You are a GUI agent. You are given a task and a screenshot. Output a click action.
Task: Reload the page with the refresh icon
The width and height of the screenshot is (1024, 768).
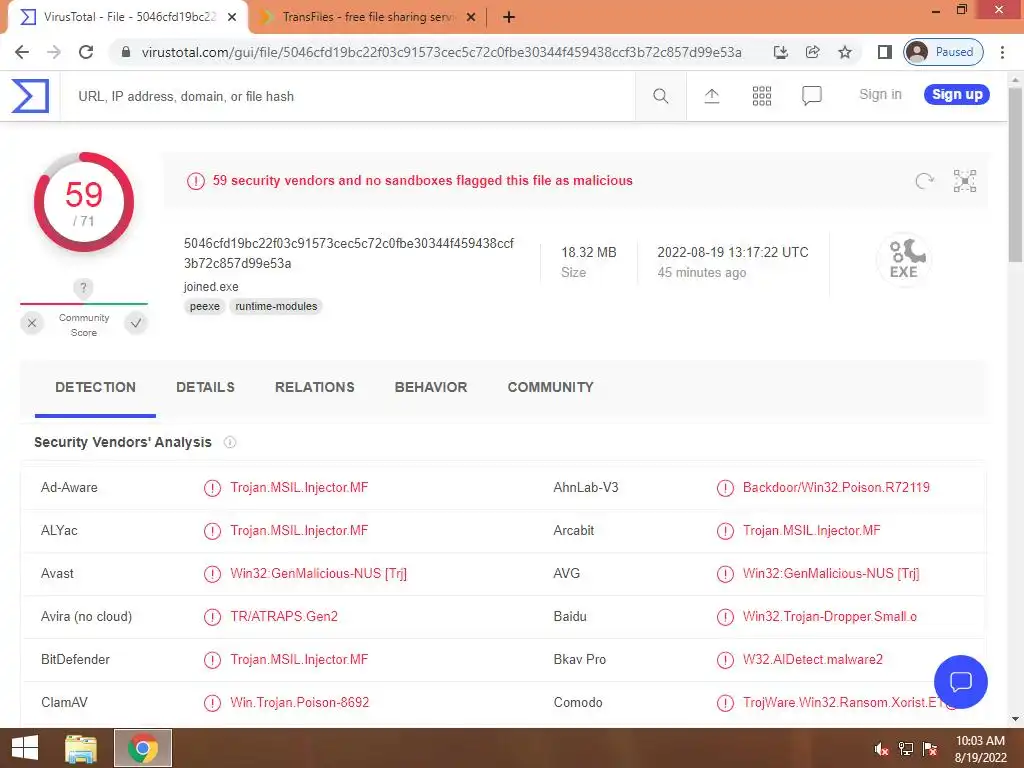click(x=86, y=52)
